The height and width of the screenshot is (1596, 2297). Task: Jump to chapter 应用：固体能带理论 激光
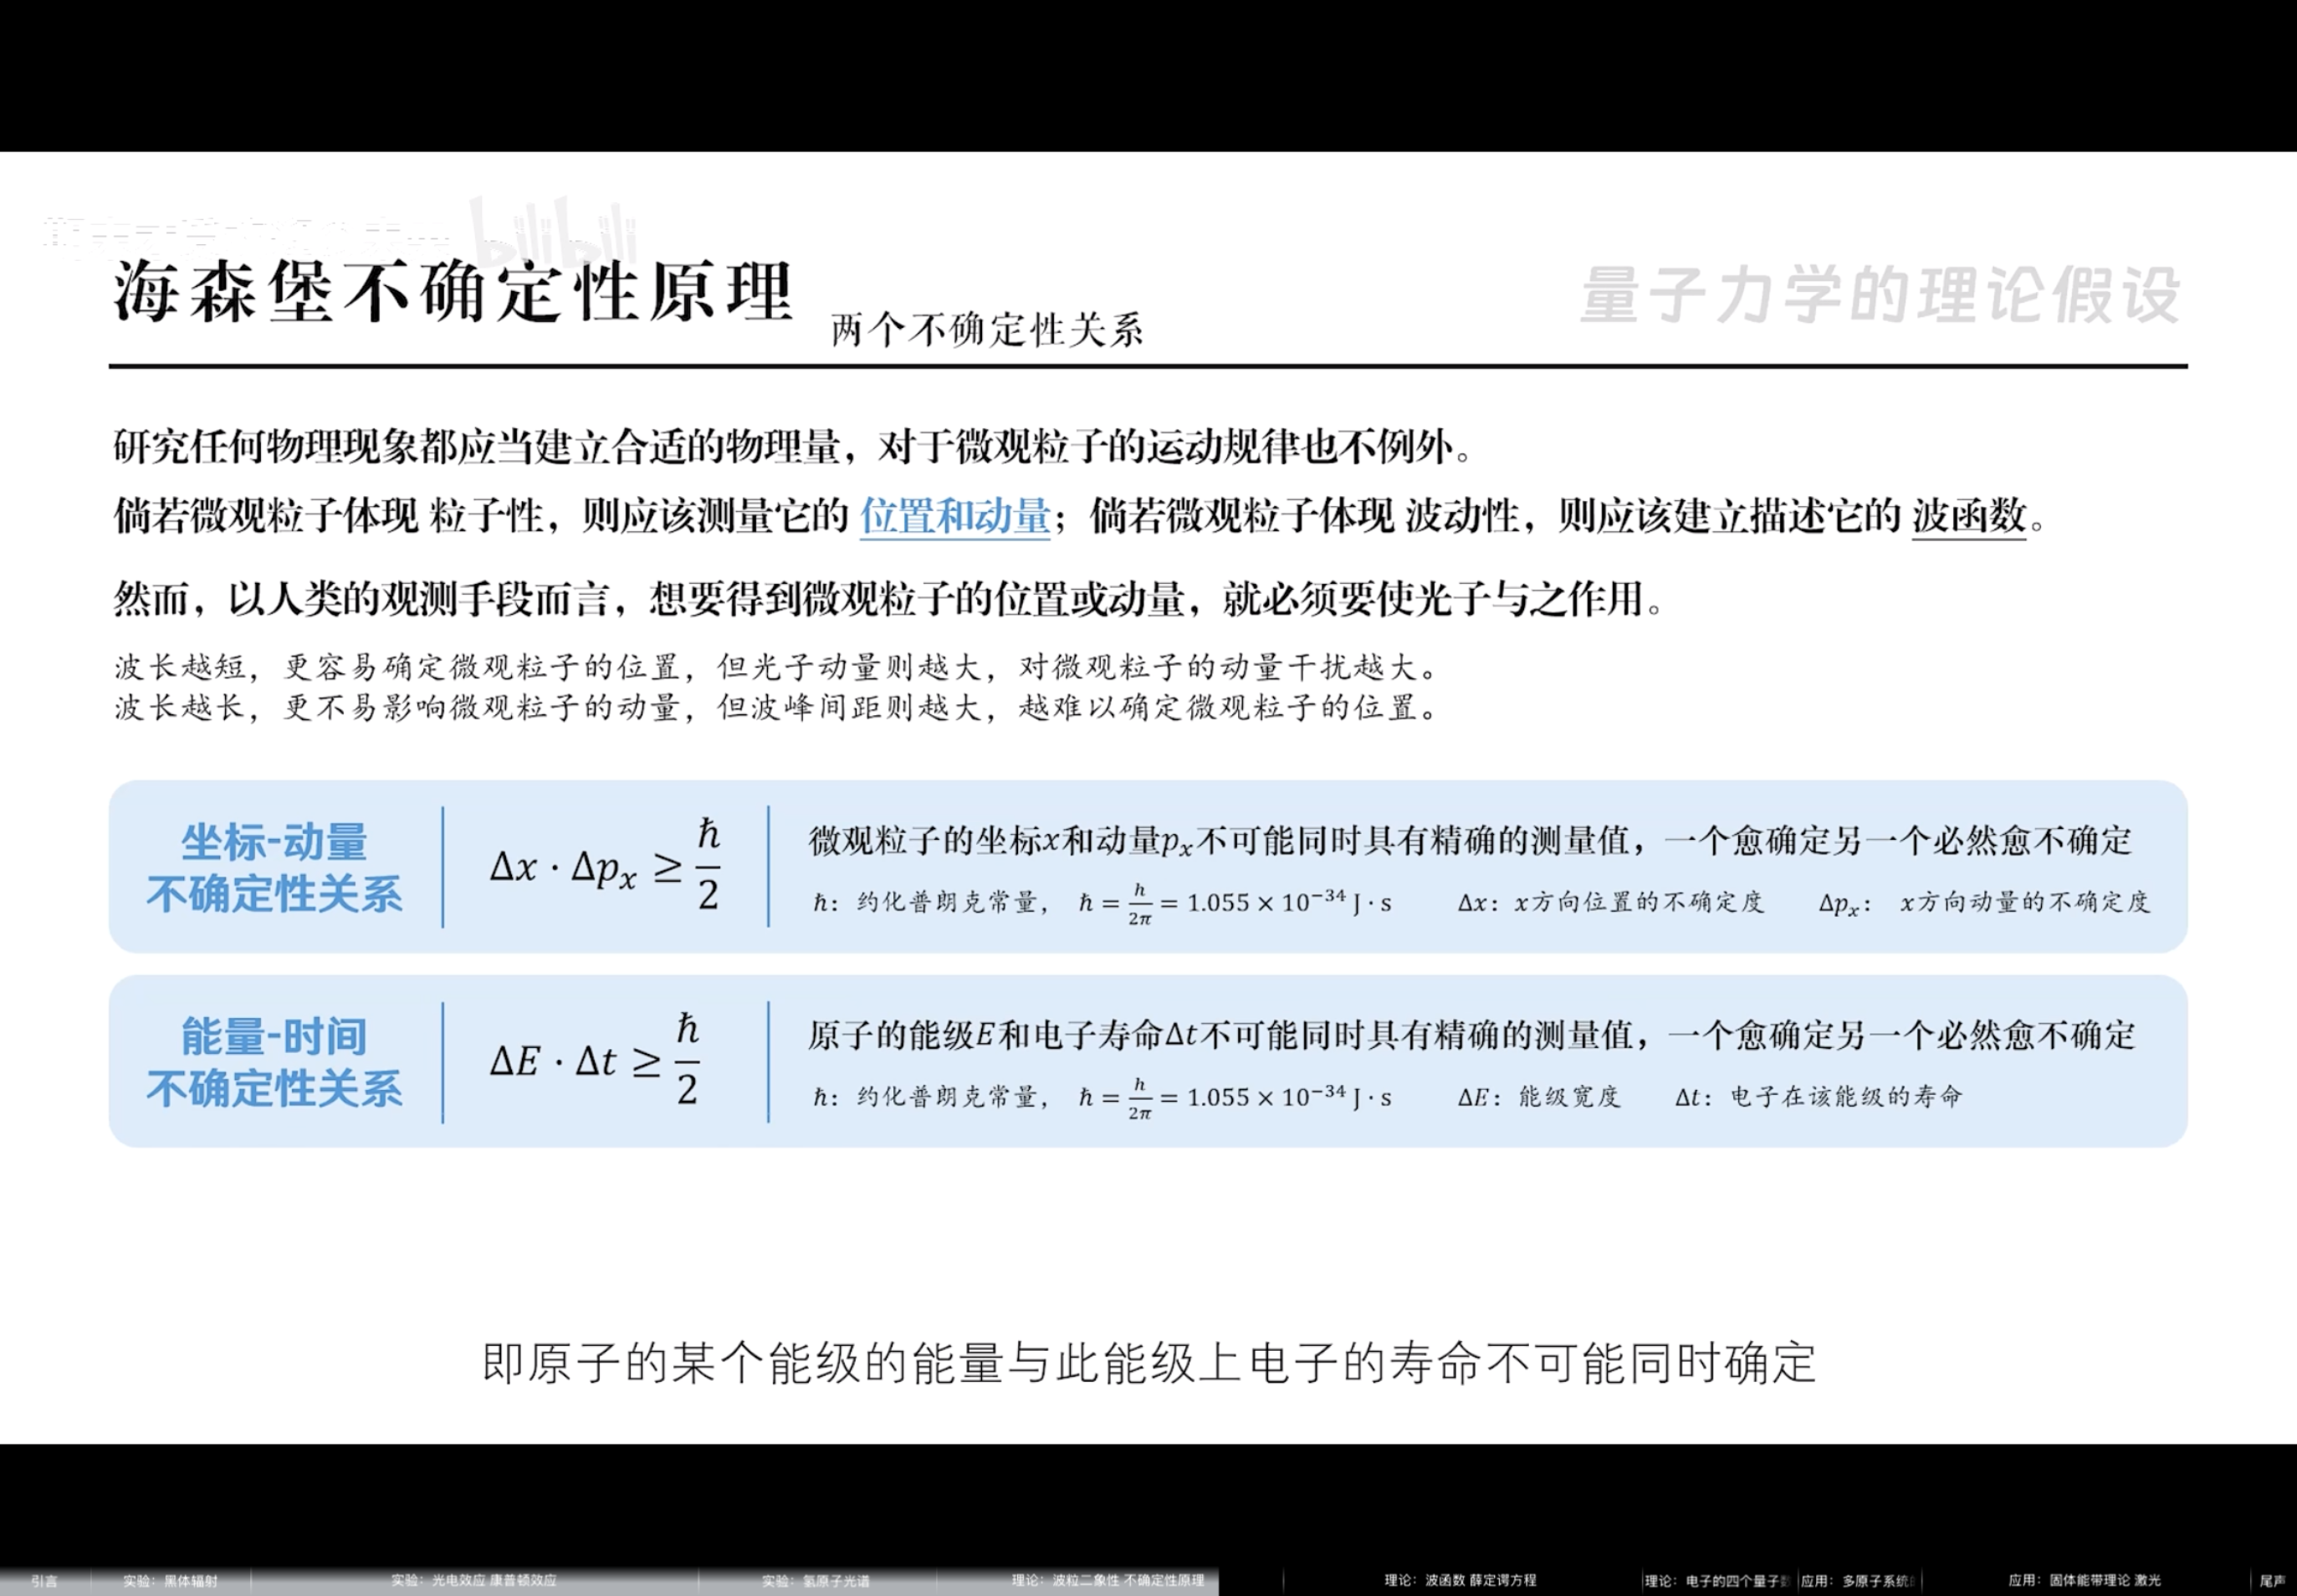[x=2084, y=1580]
